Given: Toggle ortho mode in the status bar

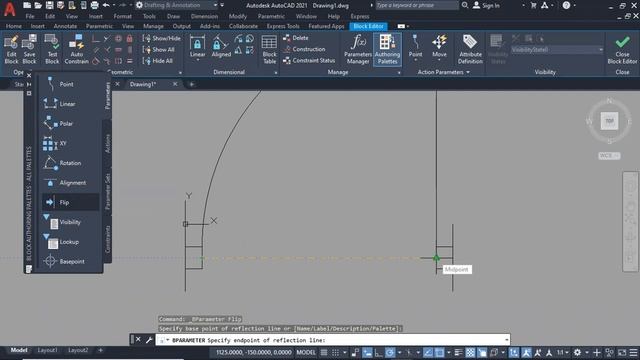Looking at the screenshot, I should (x=378, y=352).
